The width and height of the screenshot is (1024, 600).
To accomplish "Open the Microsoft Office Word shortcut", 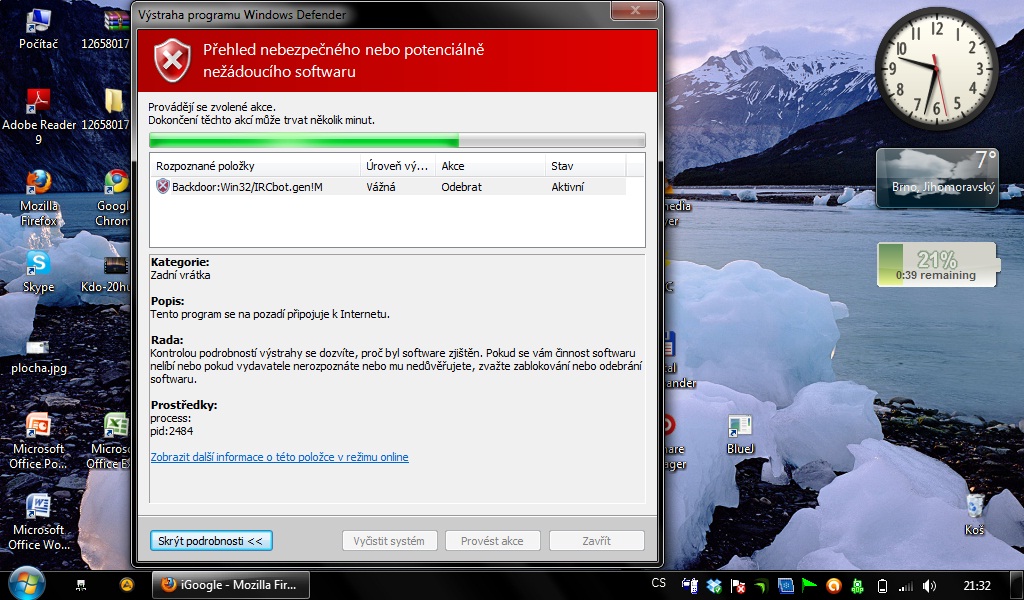I will point(38,522).
